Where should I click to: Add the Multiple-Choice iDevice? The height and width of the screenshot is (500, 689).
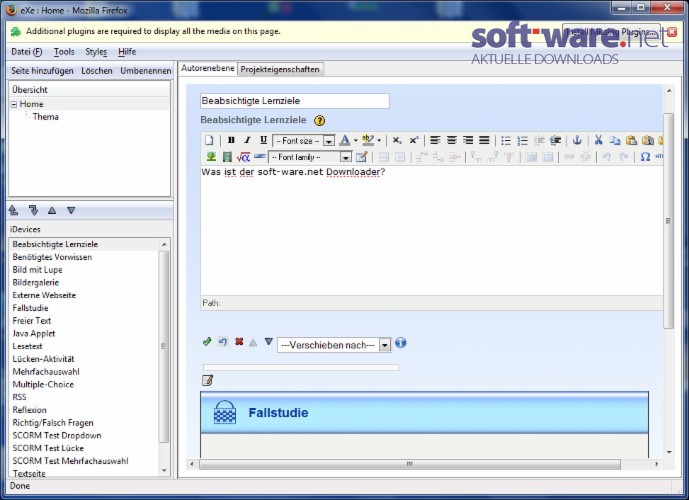43,384
